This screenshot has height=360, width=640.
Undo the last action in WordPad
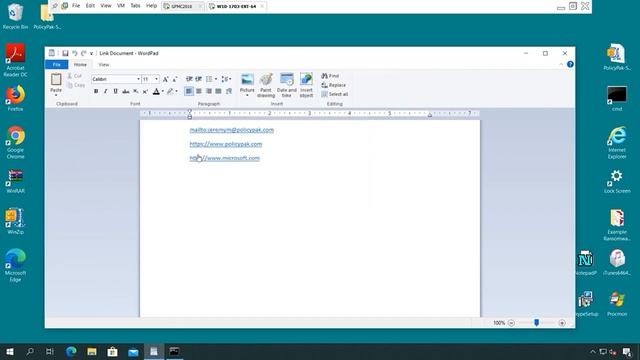tap(75, 53)
